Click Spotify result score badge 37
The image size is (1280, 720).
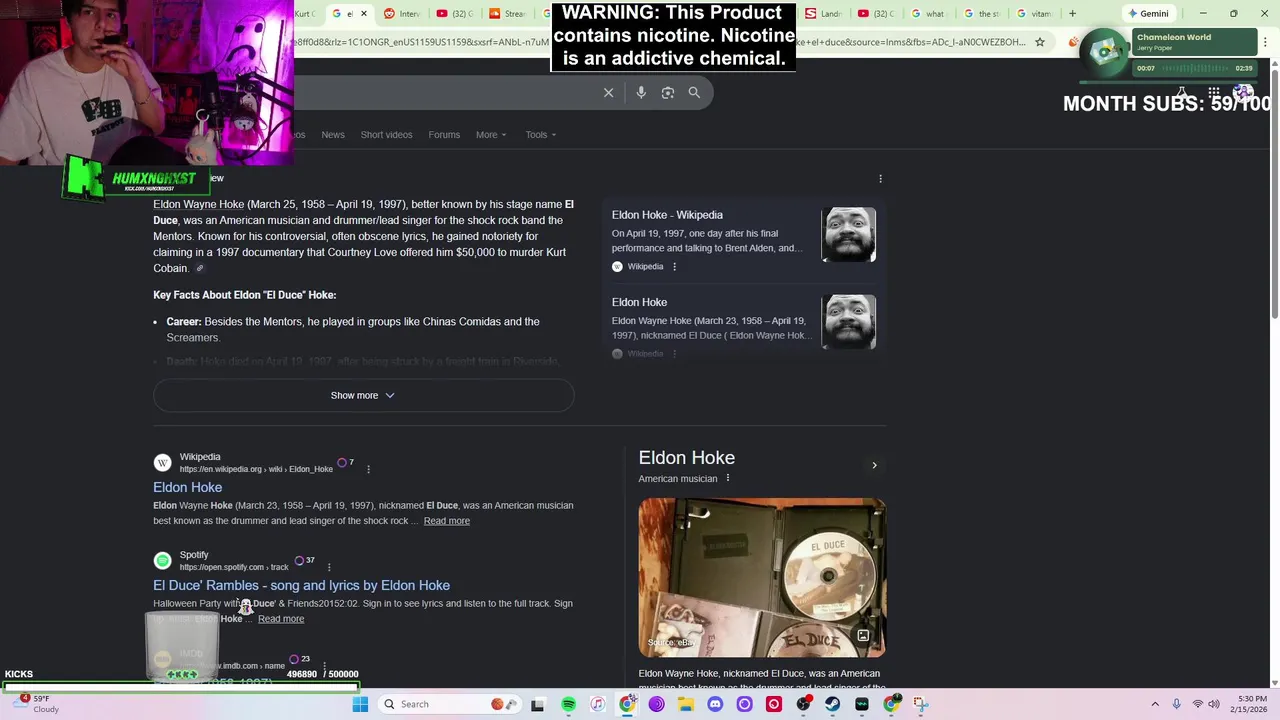pyautogui.click(x=305, y=560)
